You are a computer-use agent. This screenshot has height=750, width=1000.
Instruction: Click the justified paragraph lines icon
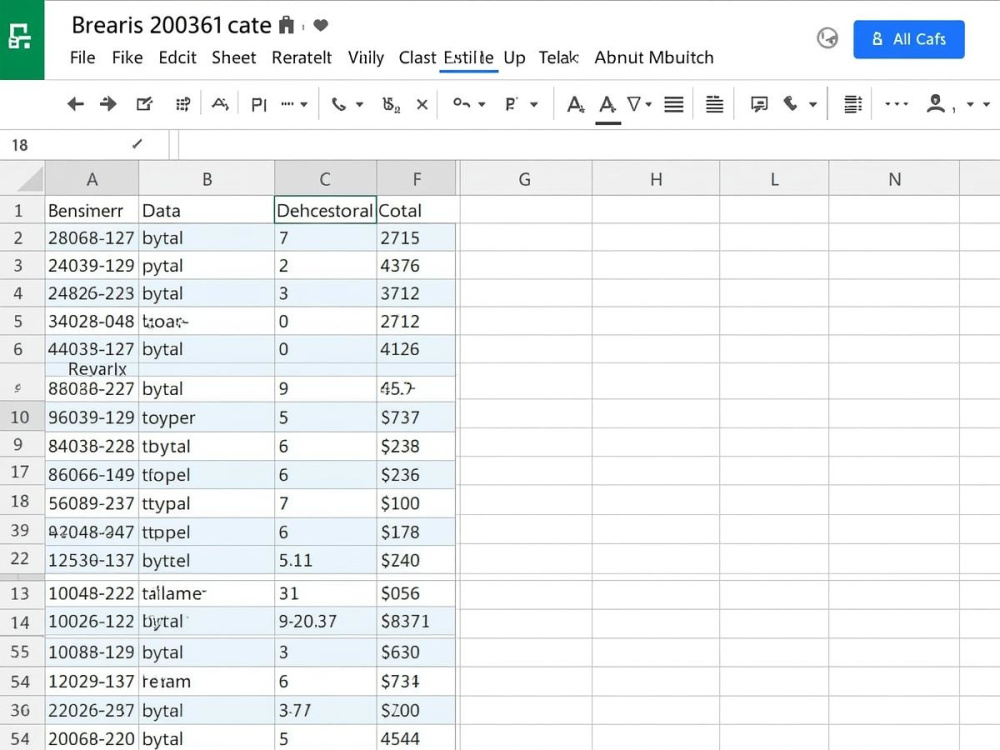714,104
